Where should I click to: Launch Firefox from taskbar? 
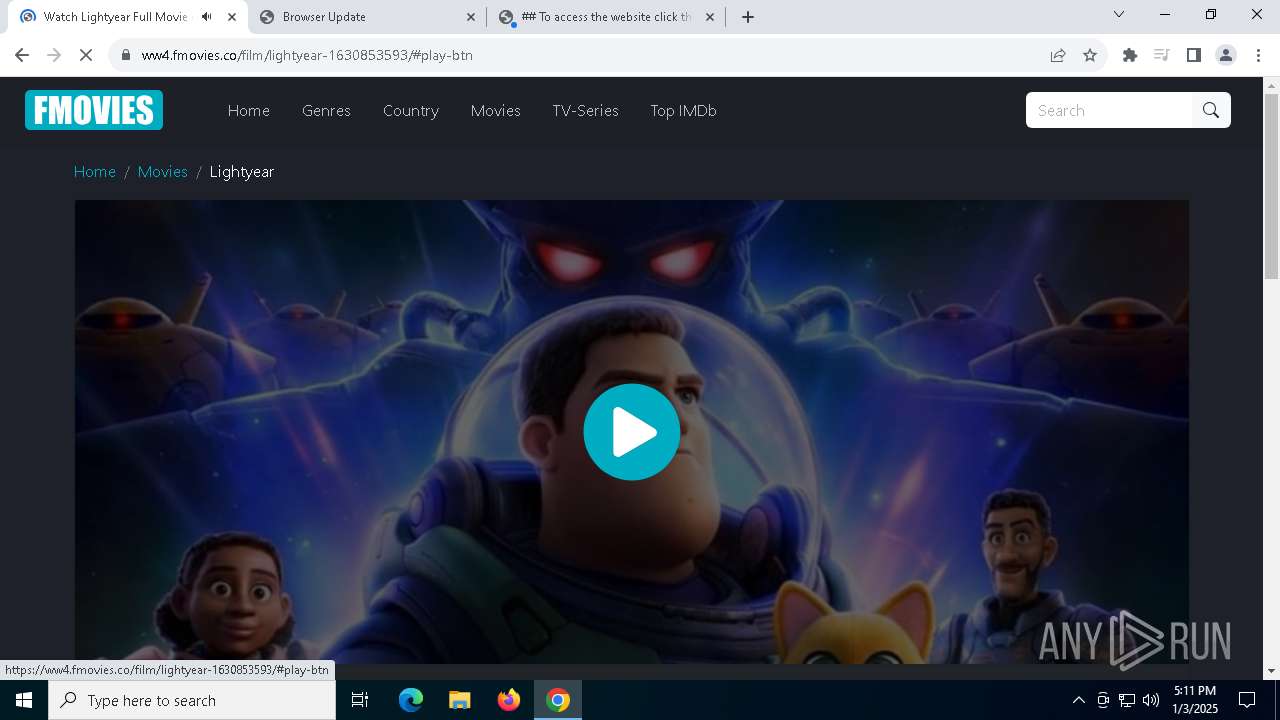click(x=509, y=700)
